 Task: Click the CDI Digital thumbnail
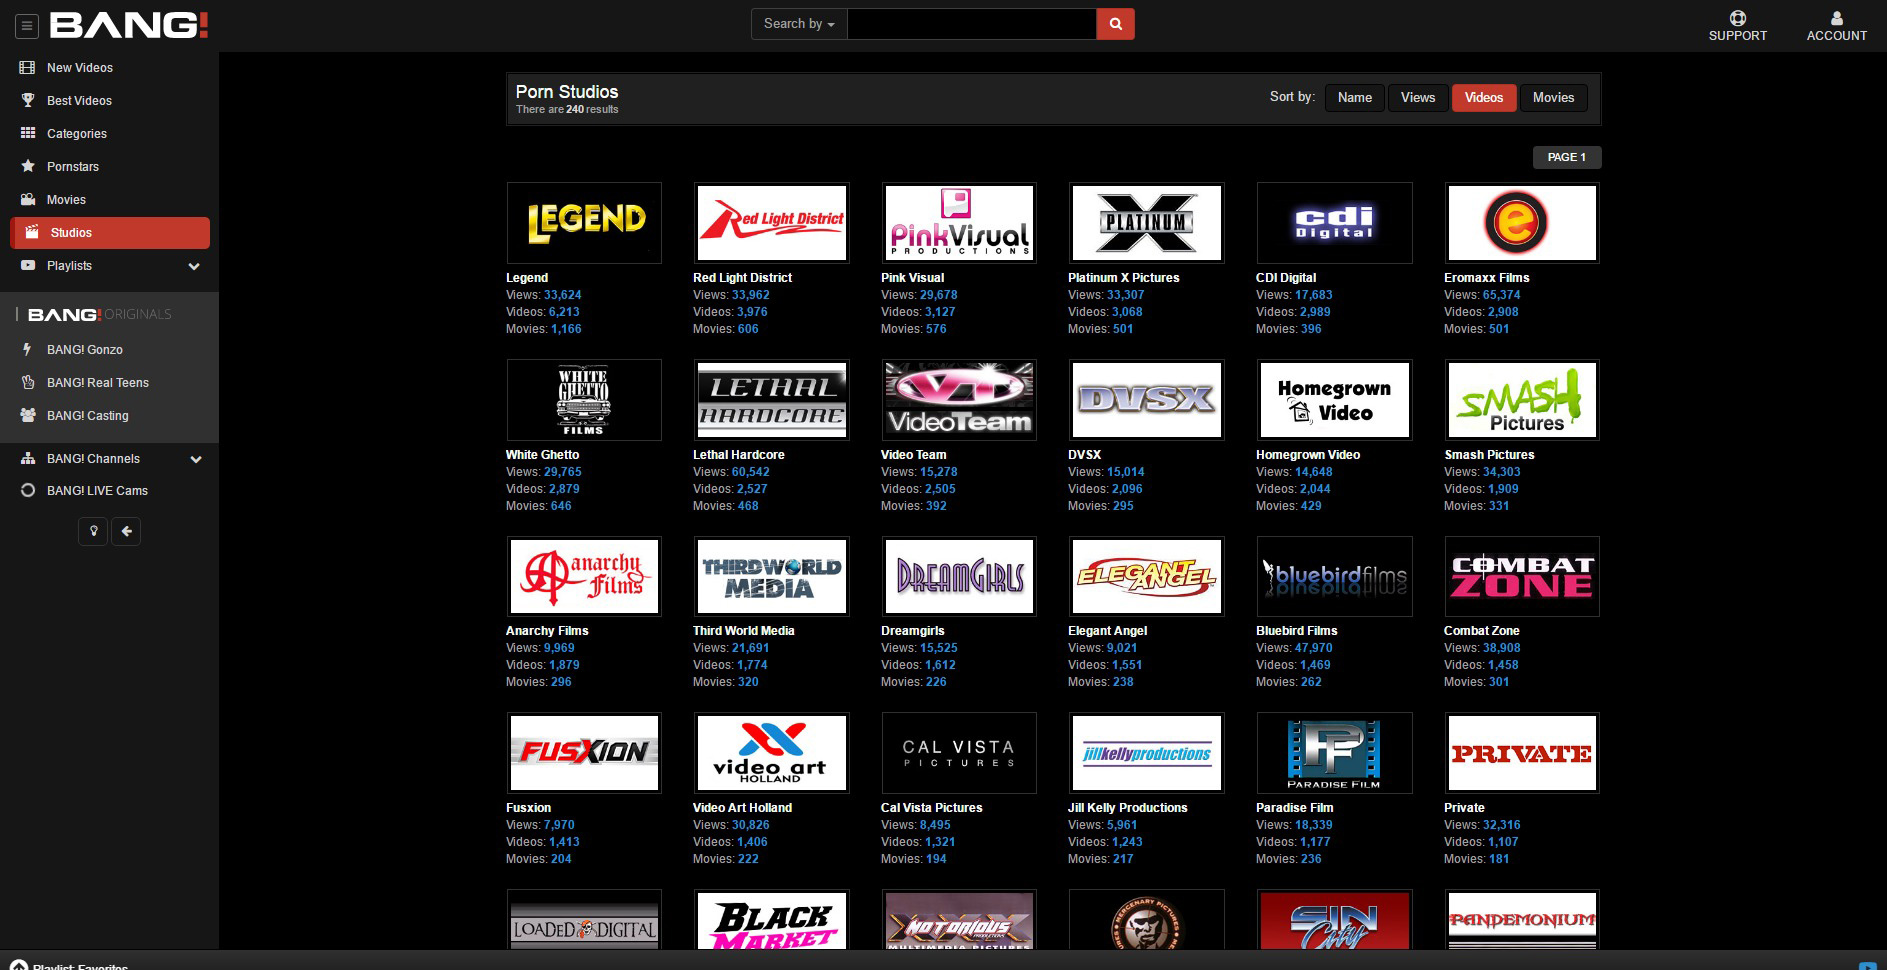[x=1334, y=223]
